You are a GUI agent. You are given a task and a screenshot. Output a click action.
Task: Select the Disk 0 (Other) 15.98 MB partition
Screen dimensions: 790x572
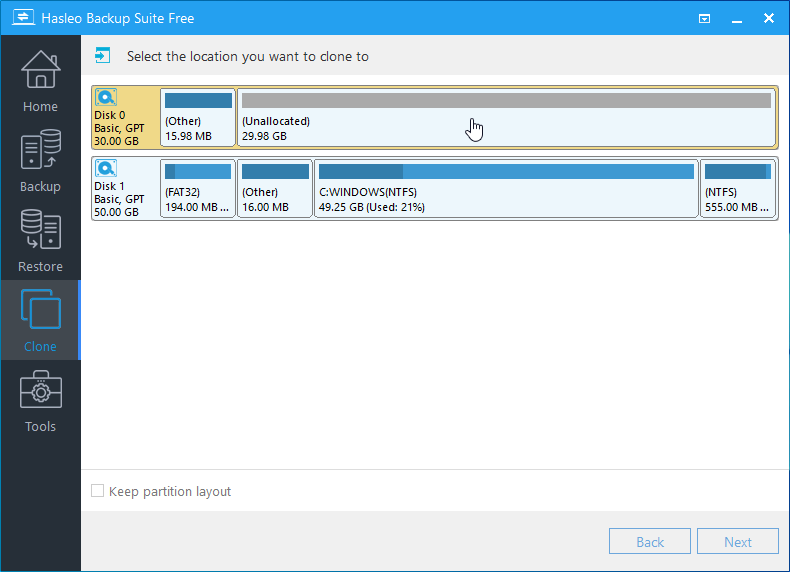tap(198, 117)
